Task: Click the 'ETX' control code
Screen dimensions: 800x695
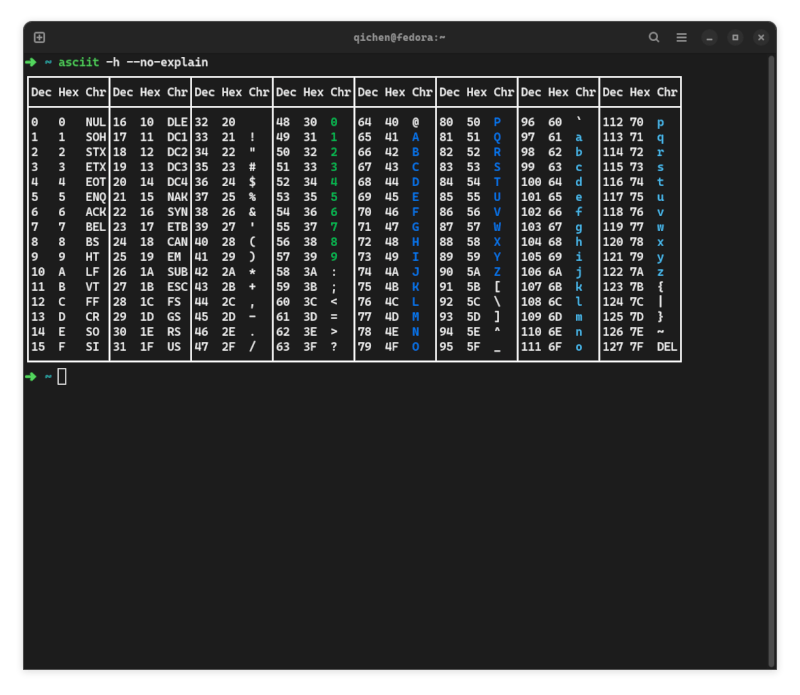Action: pos(95,167)
